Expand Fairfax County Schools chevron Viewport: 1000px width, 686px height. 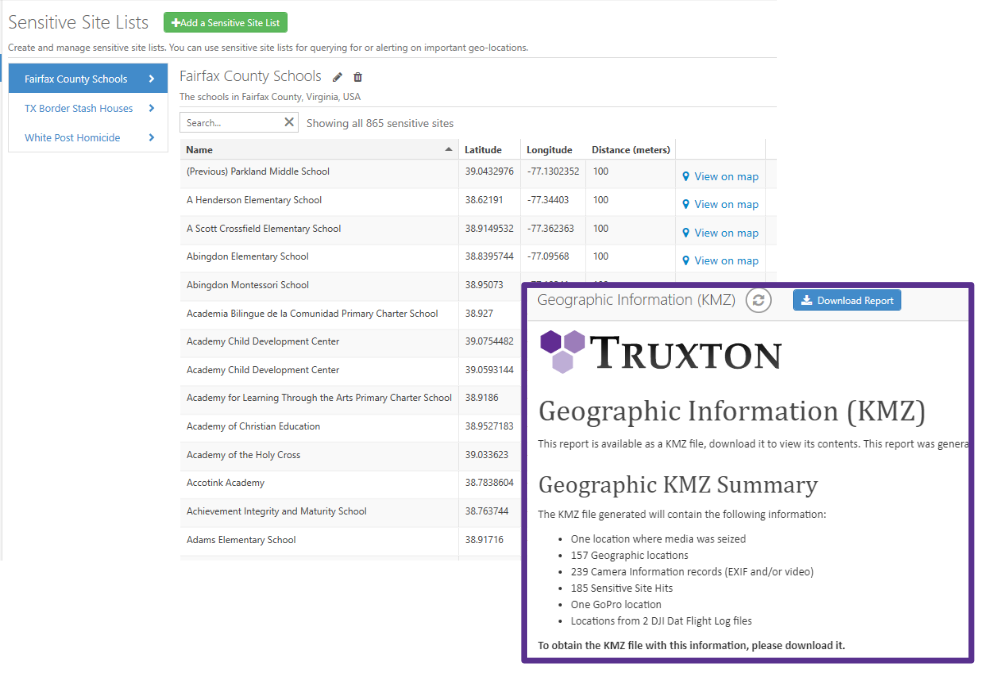tap(151, 78)
